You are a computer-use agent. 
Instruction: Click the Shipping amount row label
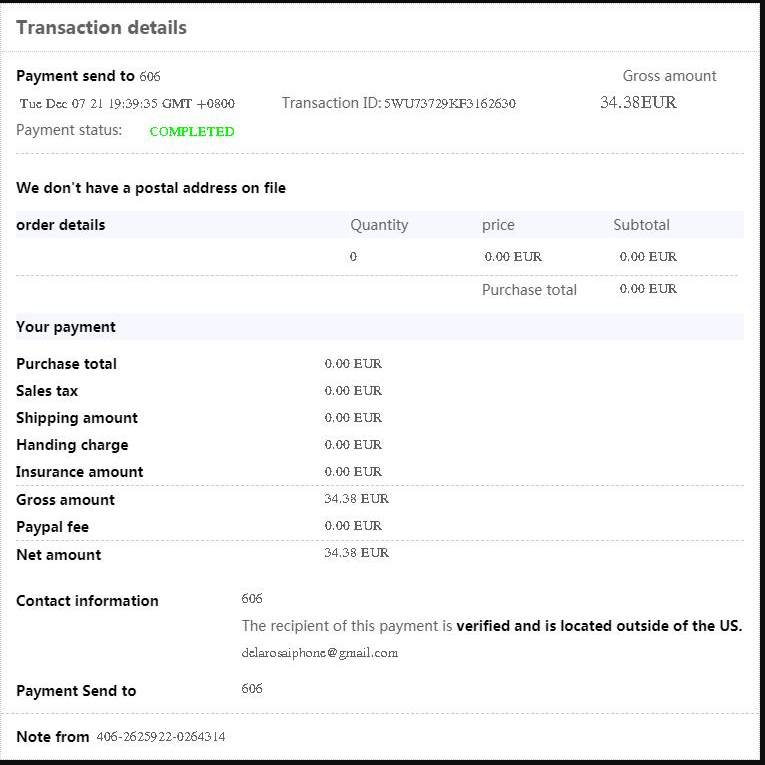pos(77,418)
